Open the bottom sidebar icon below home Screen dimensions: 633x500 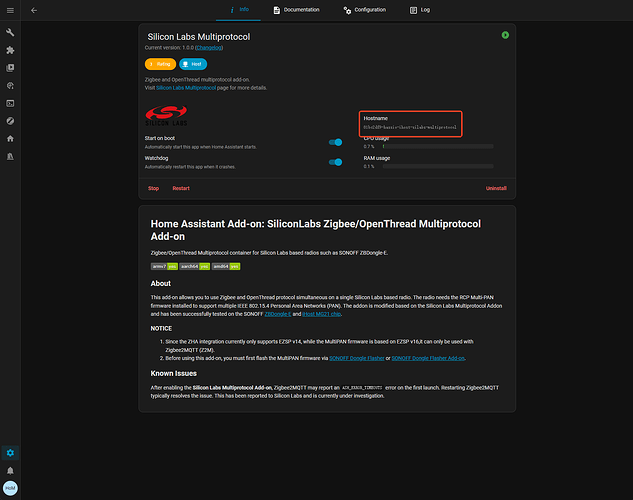coord(10,157)
